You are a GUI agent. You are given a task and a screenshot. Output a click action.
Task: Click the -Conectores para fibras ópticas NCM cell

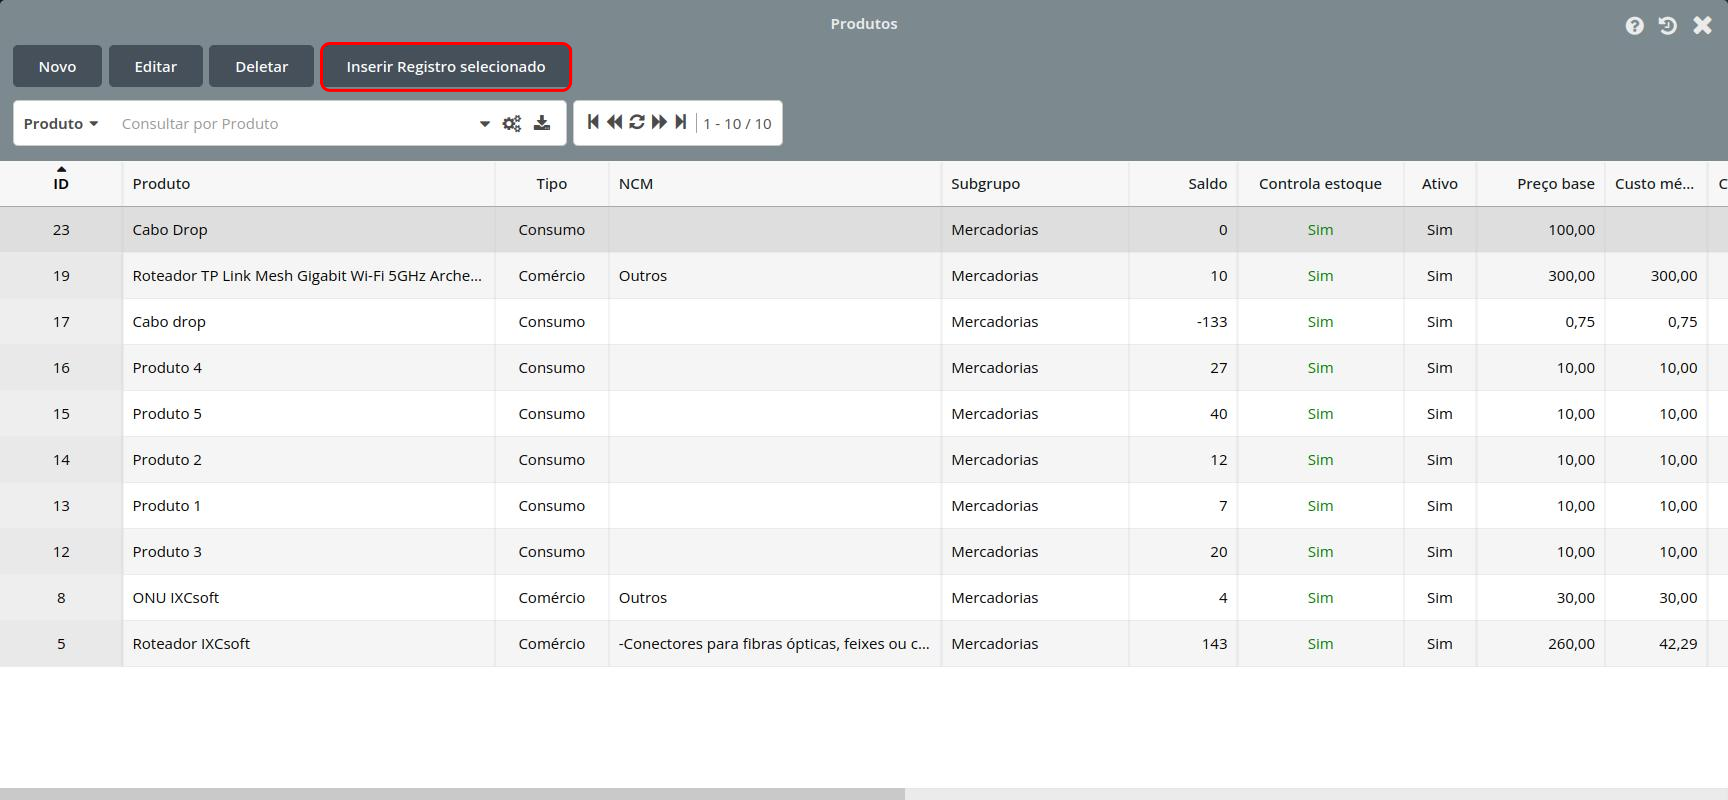click(774, 644)
